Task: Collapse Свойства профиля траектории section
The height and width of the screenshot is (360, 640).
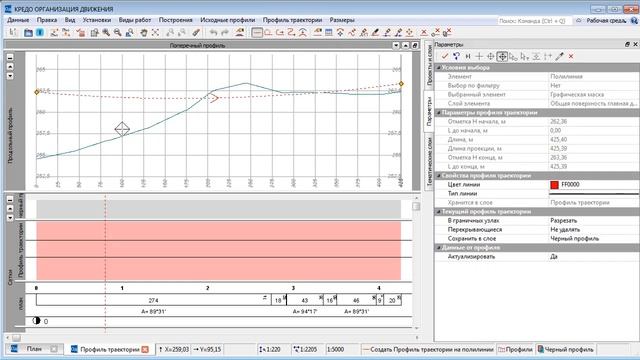Action: coord(439,176)
